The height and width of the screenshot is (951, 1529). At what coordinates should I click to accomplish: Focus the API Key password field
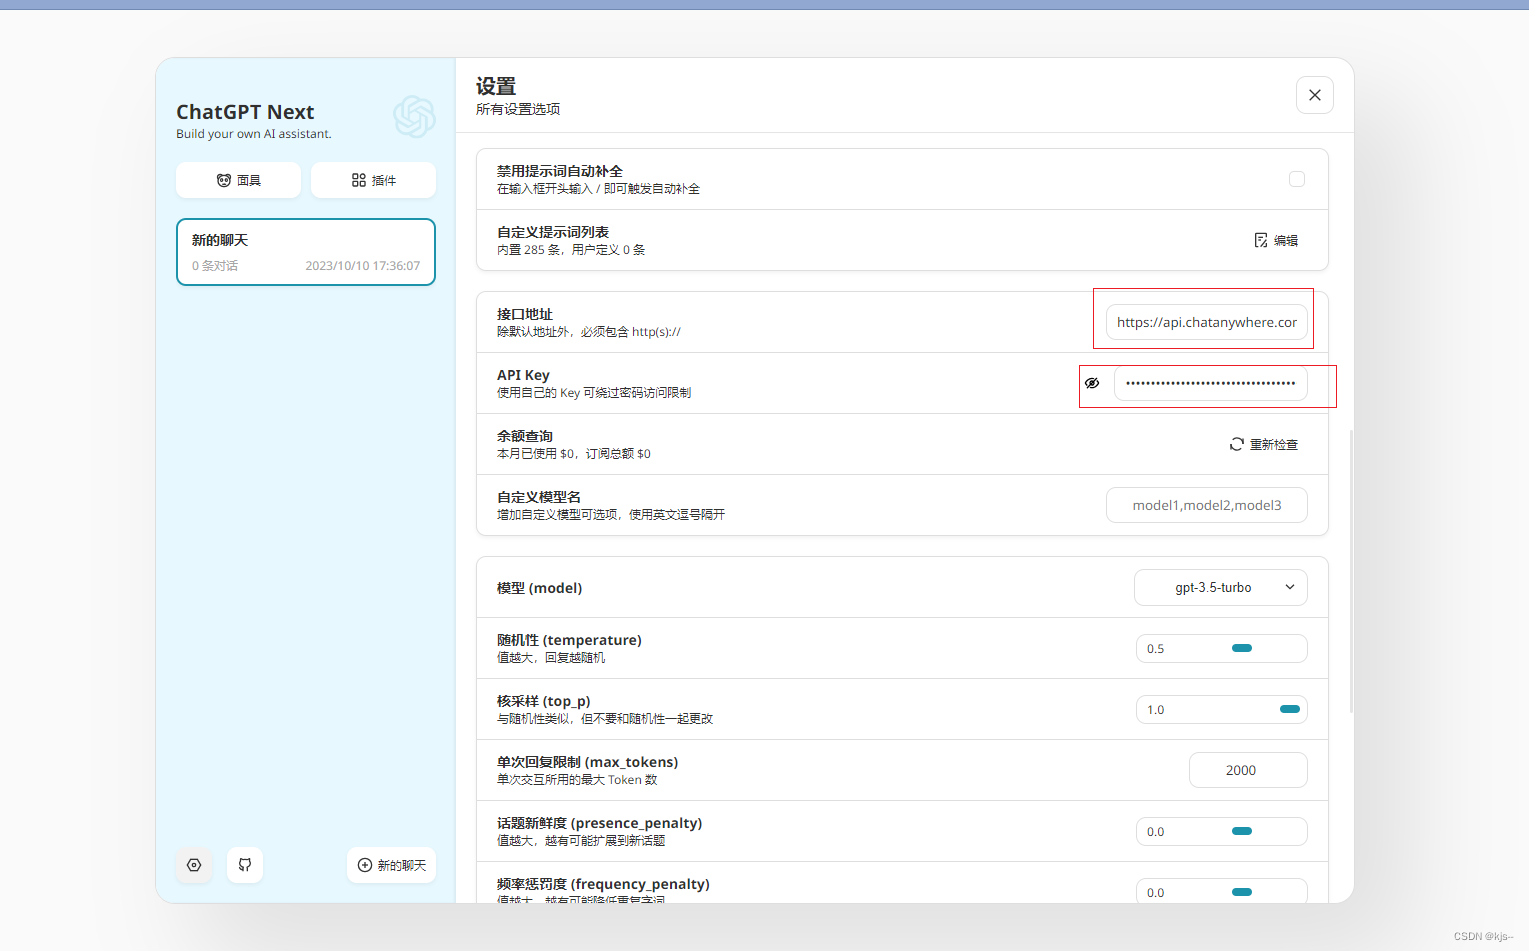click(x=1211, y=383)
